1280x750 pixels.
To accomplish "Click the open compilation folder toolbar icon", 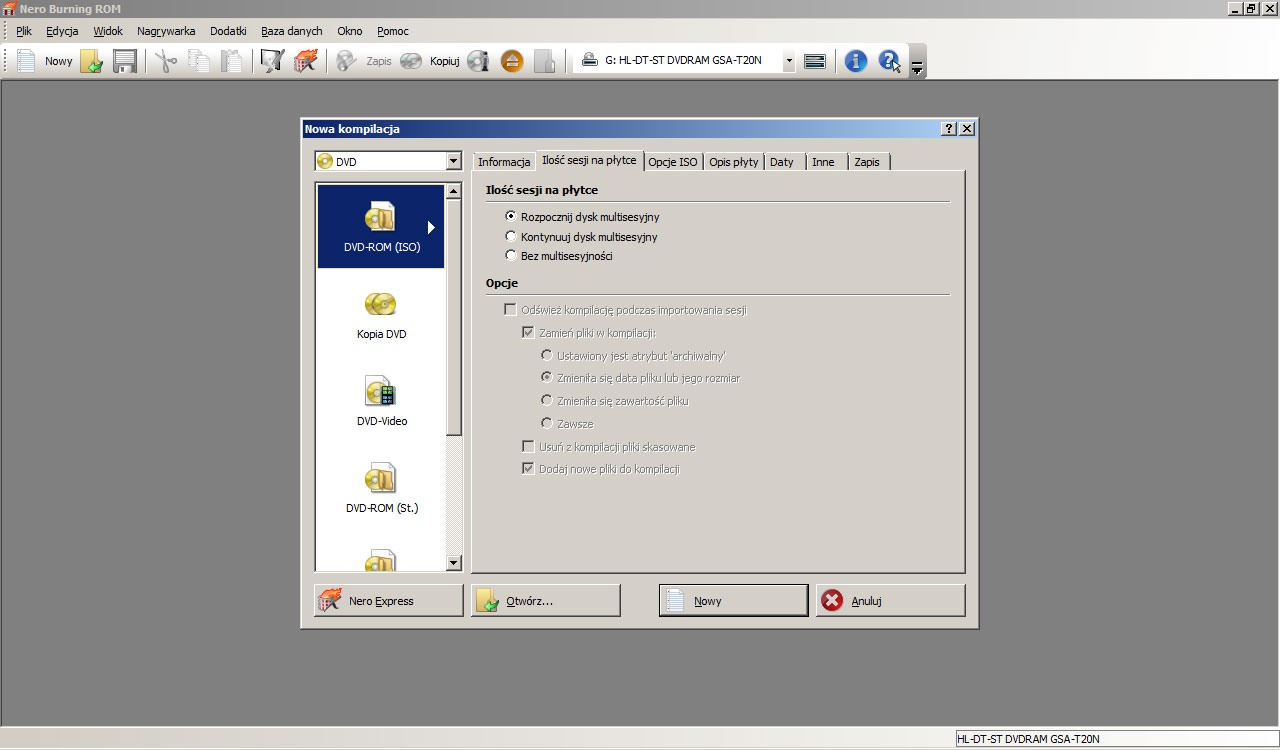I will tap(92, 62).
